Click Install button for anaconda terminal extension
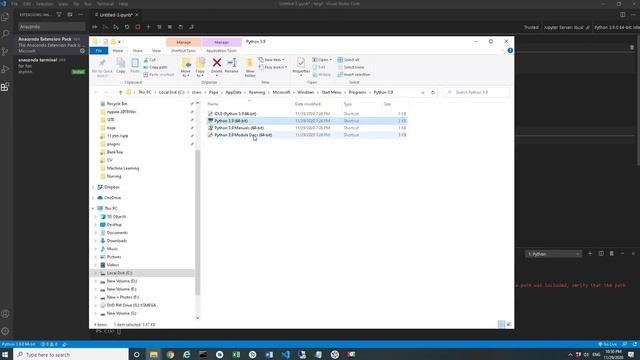The image size is (640, 360). 78,72
